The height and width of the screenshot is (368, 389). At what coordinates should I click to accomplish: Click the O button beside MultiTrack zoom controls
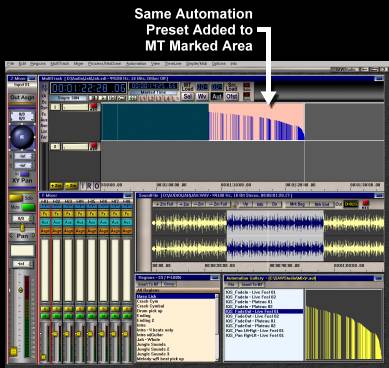point(96,186)
